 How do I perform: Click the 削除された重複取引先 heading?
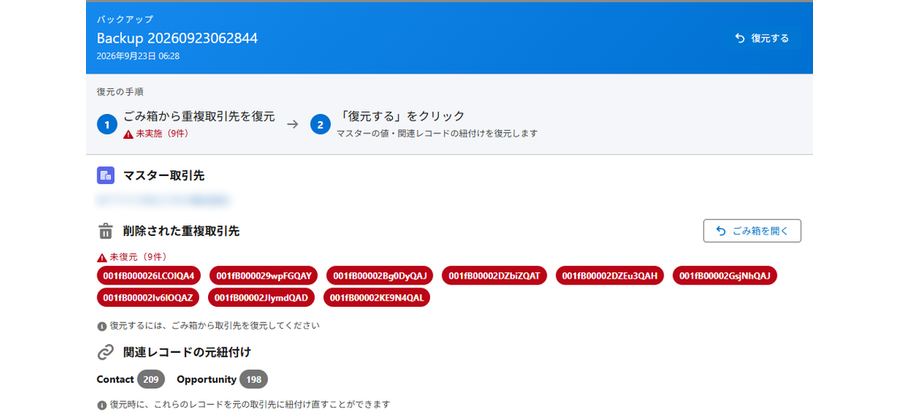(181, 231)
